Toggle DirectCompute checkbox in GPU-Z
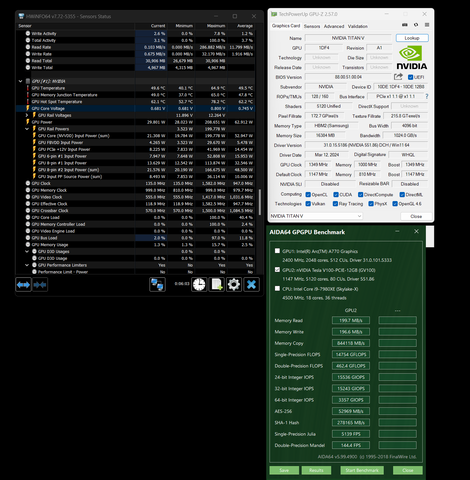This screenshot has width=470, height=480. pos(360,195)
